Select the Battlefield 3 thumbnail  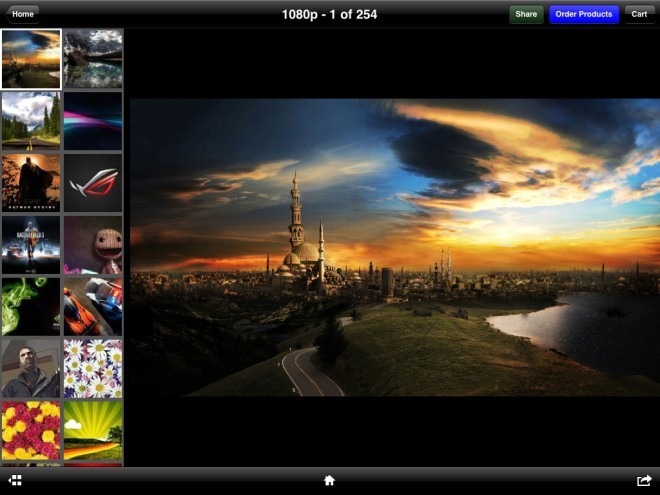[x=31, y=245]
